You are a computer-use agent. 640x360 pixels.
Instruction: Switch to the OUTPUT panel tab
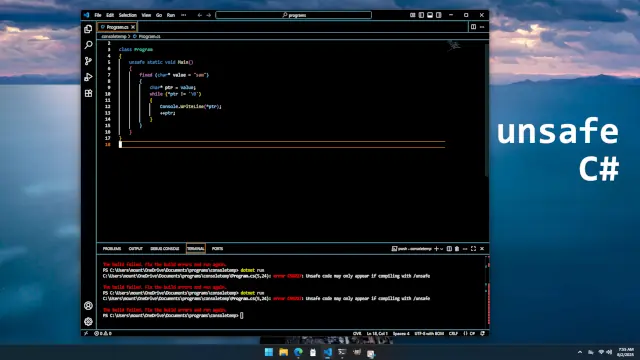[136, 249]
